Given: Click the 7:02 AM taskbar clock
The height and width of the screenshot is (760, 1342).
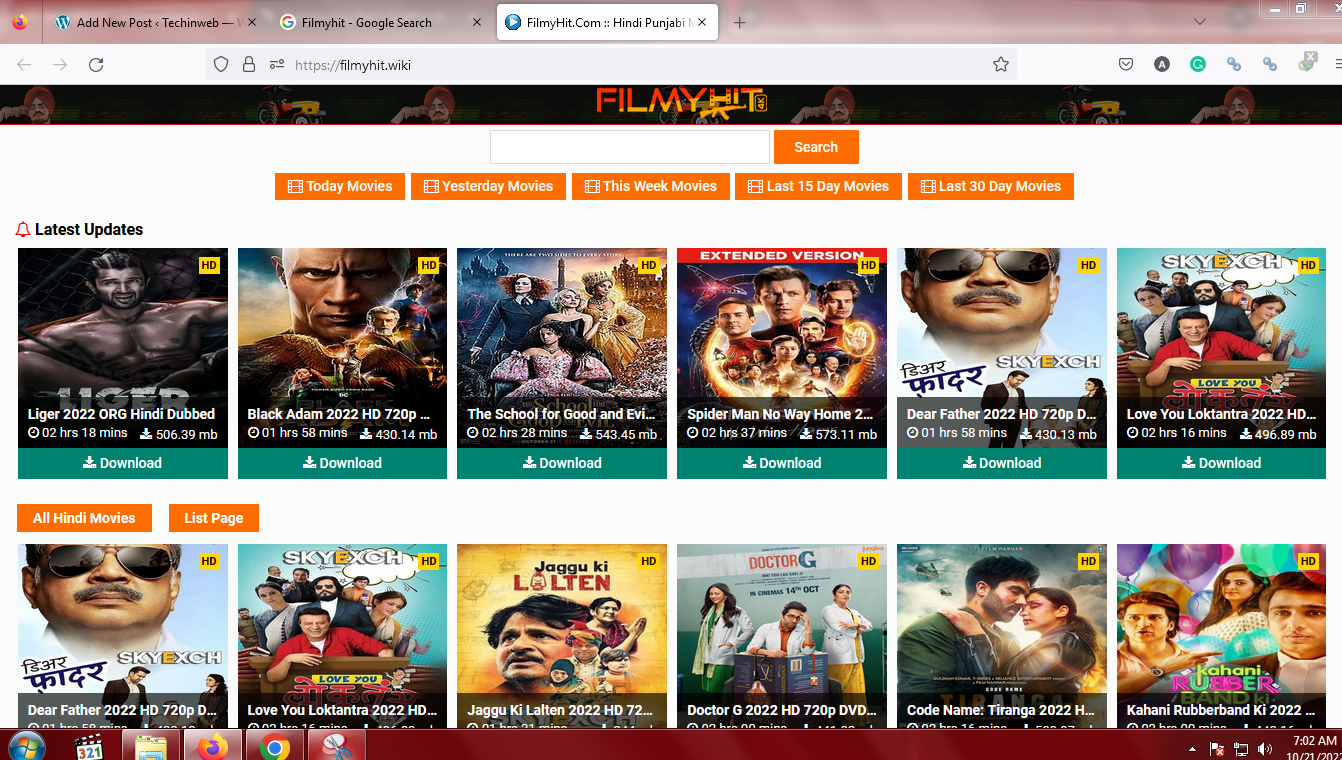Looking at the screenshot, I should 1314,741.
